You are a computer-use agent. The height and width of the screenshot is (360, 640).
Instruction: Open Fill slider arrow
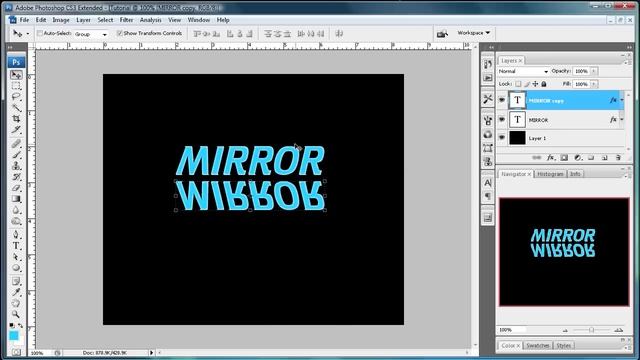tap(594, 84)
